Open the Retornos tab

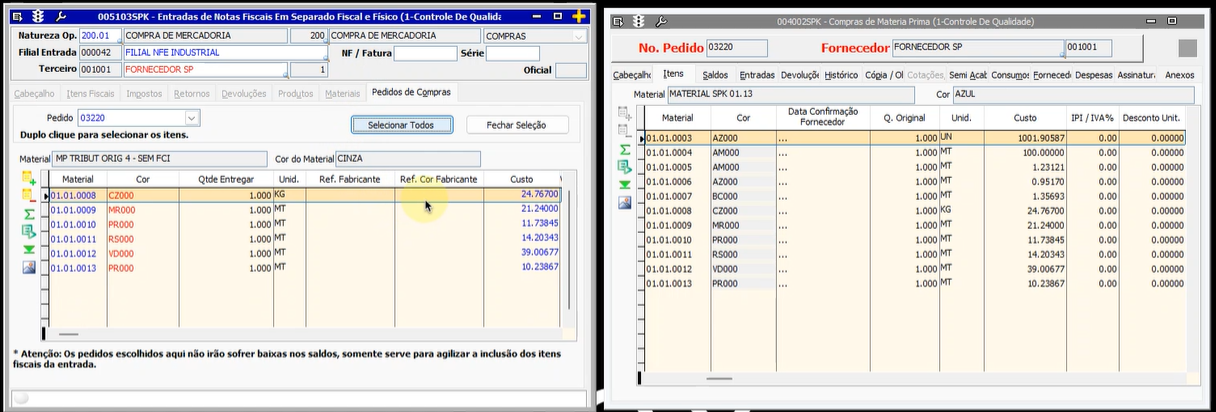[191, 93]
